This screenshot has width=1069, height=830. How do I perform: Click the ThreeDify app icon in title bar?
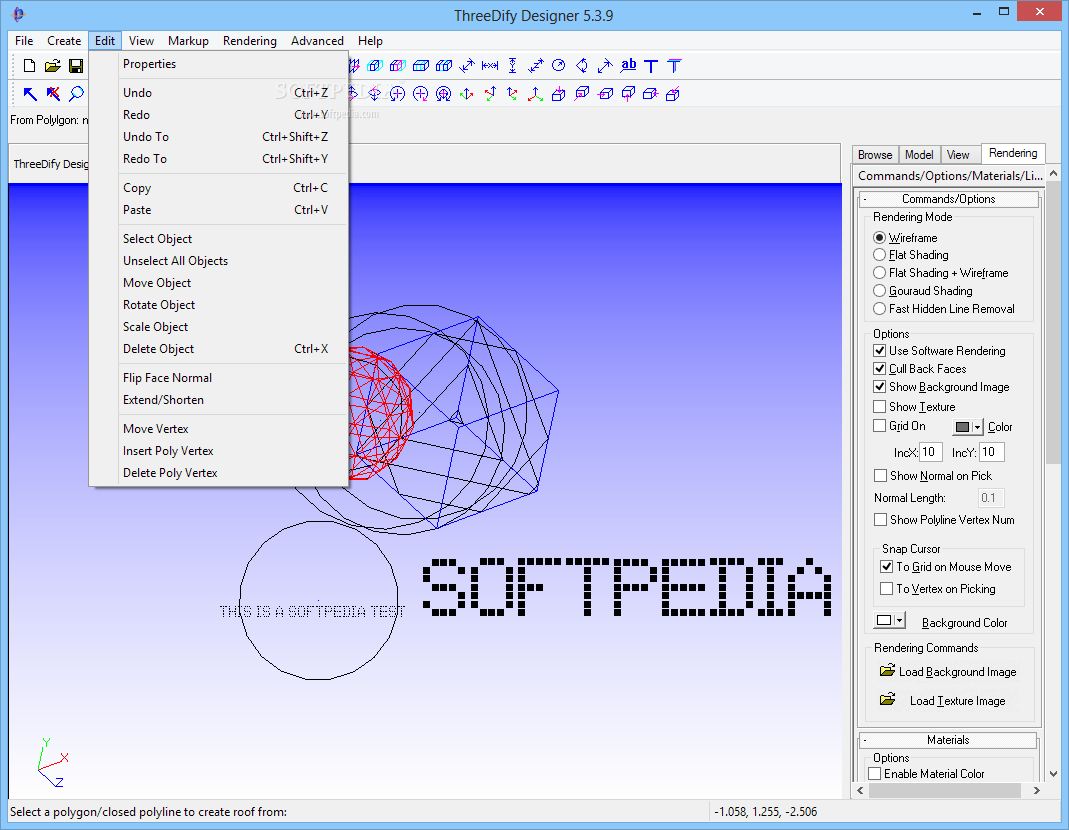[18, 14]
